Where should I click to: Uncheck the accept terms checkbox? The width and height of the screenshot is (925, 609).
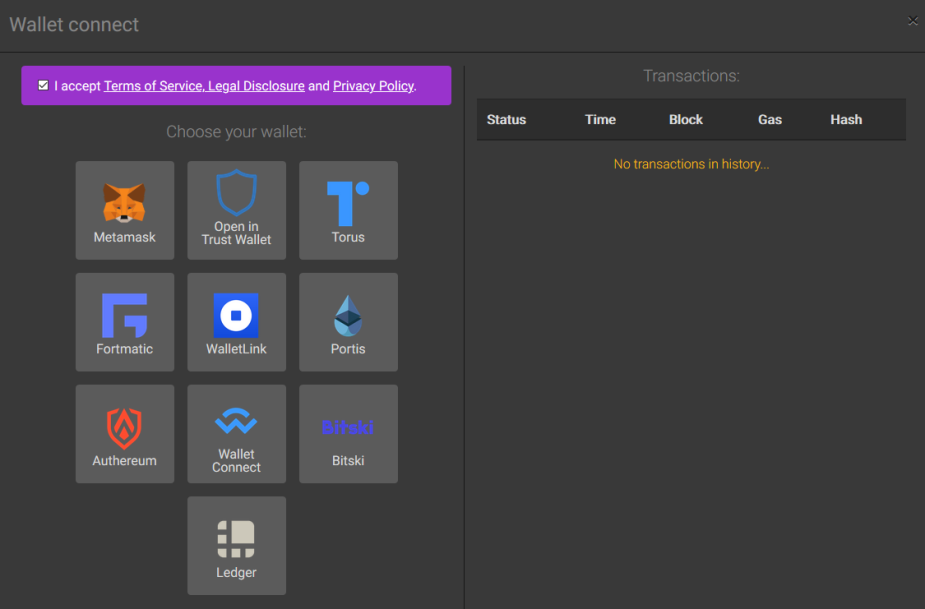pyautogui.click(x=43, y=85)
